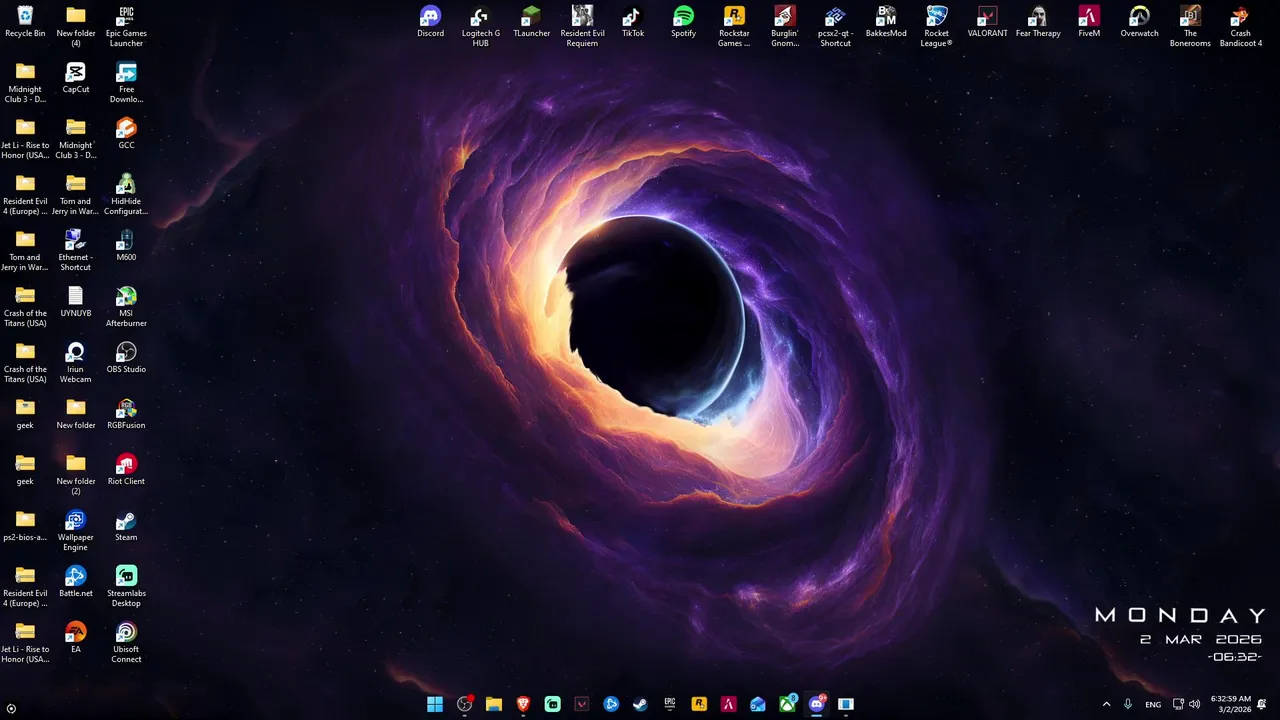Open Streamlabs from the taskbar
The image size is (1280, 720).
click(552, 704)
